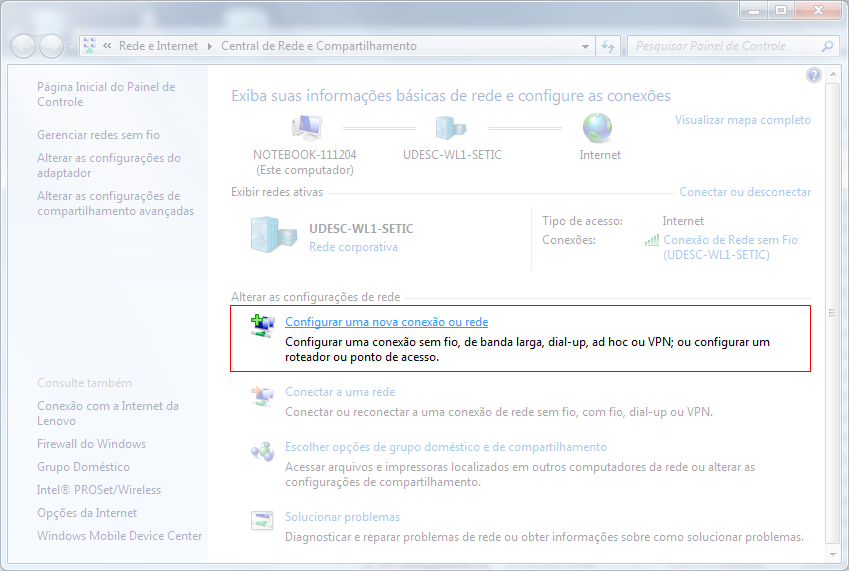Image resolution: width=849 pixels, height=571 pixels.
Task: Open 'Gerenciar redes sem fio' sidebar link
Action: [98, 135]
